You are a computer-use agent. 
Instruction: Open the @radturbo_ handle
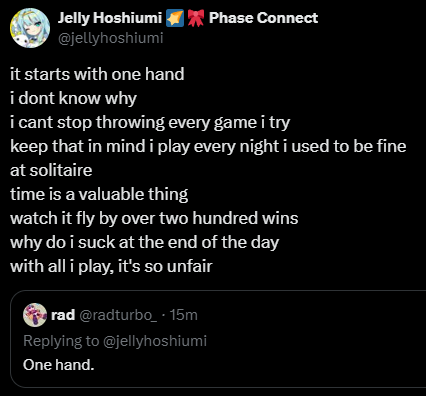[x=118, y=315]
